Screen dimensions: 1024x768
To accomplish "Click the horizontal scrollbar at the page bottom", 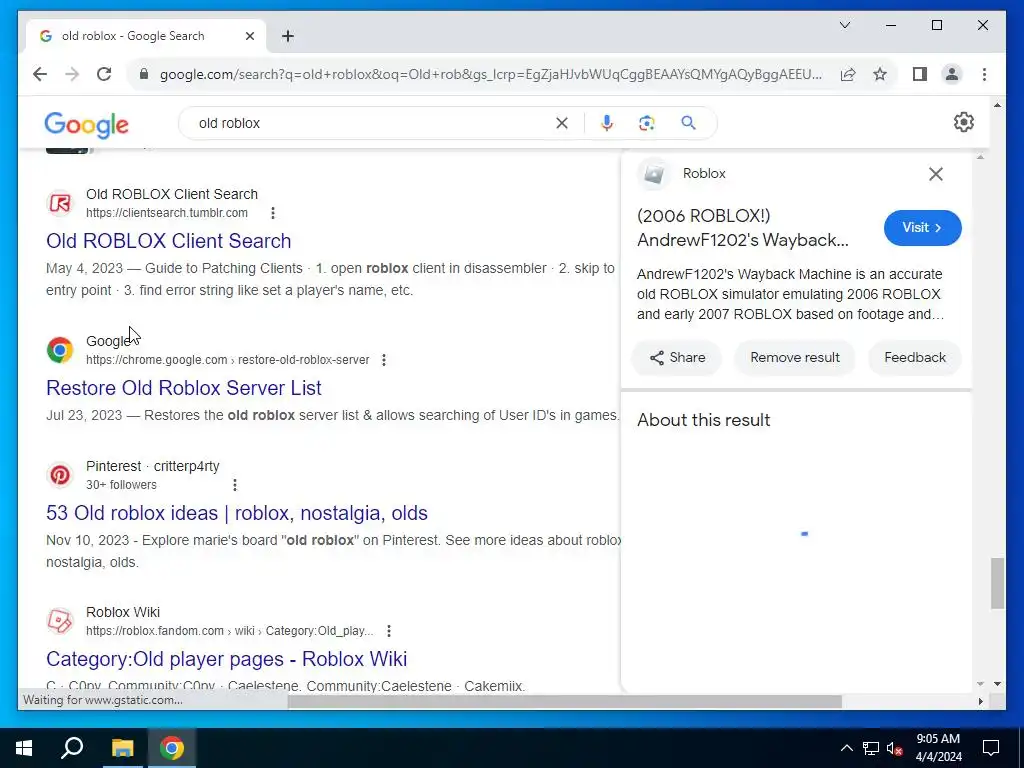I will 564,701.
